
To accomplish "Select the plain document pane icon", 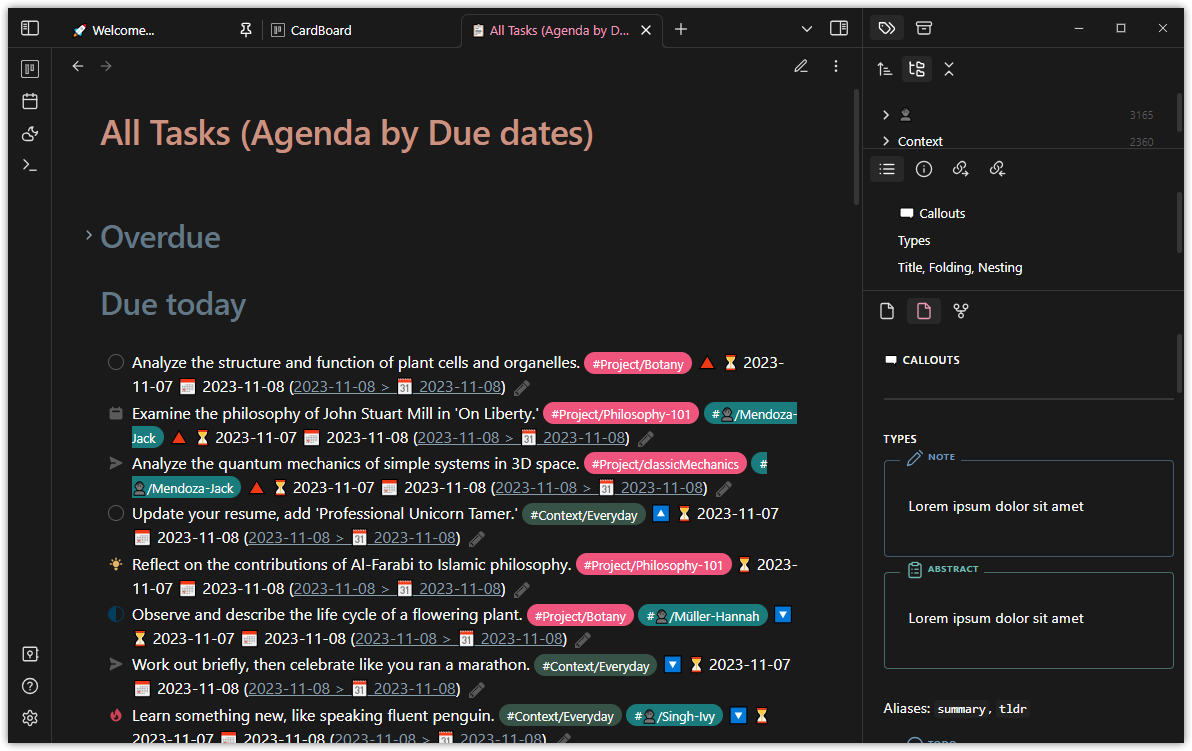I will (x=887, y=311).
